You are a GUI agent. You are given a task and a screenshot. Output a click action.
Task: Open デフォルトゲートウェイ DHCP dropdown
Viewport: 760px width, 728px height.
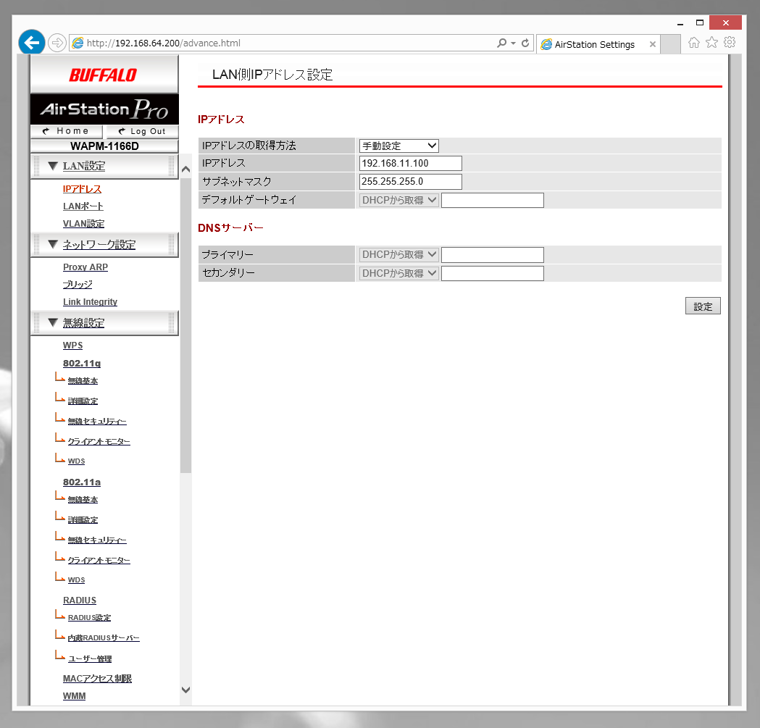[398, 200]
